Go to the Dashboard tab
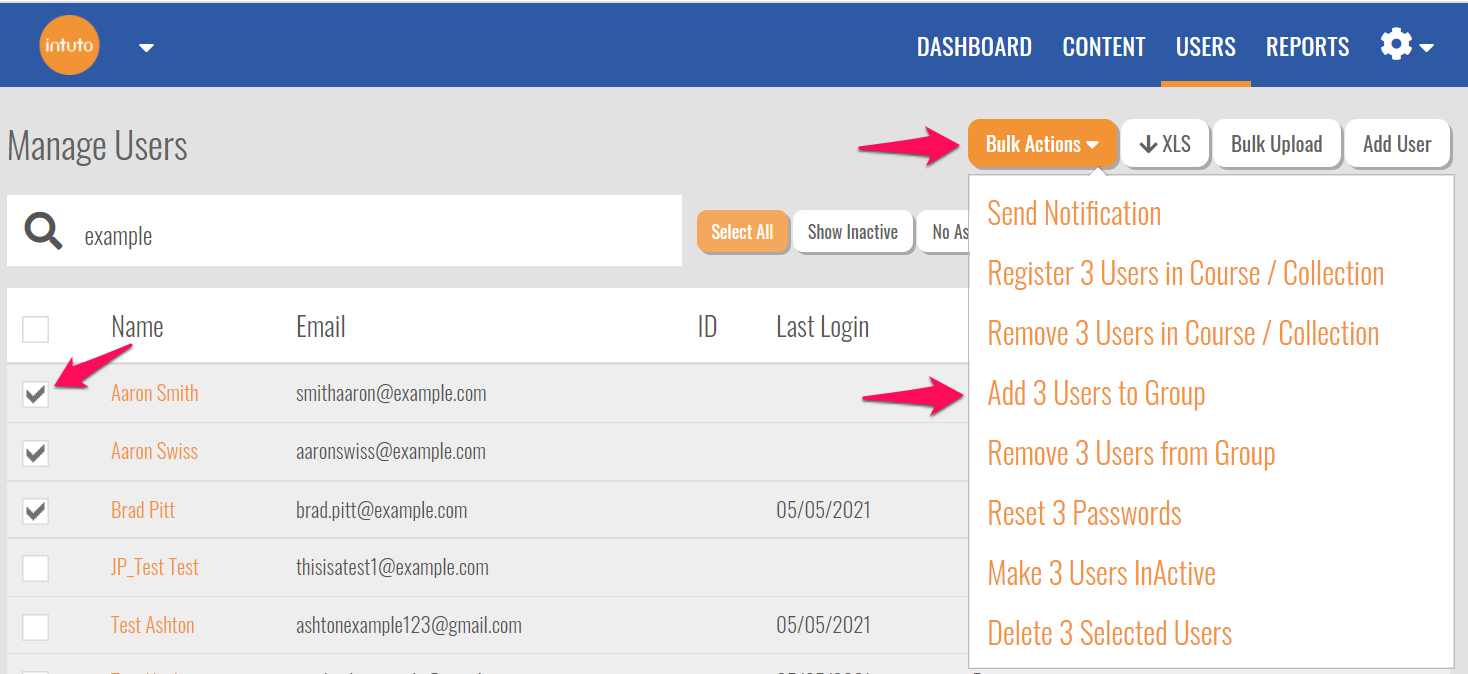The image size is (1468, 674). (x=974, y=47)
